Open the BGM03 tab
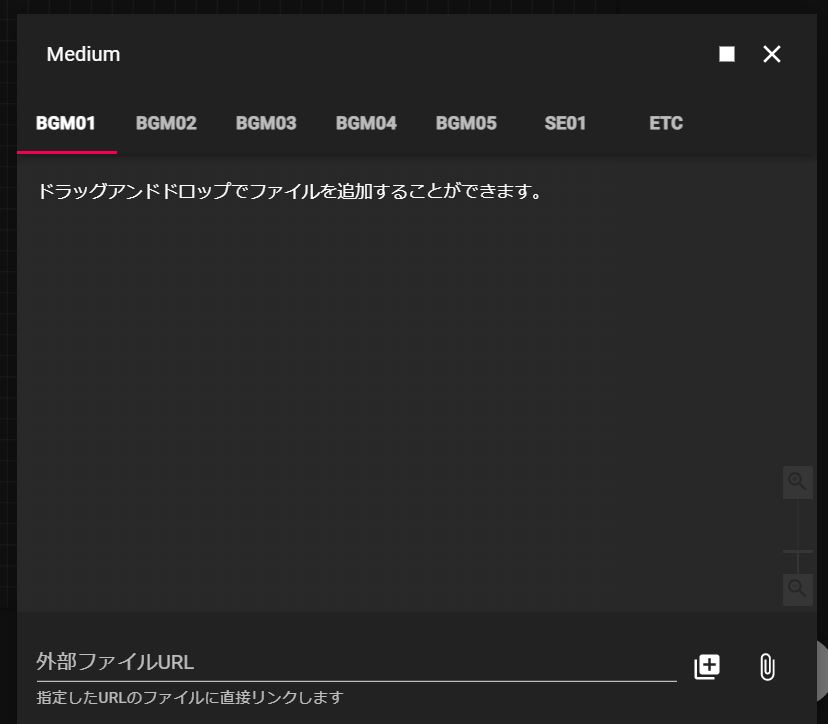 pos(266,124)
